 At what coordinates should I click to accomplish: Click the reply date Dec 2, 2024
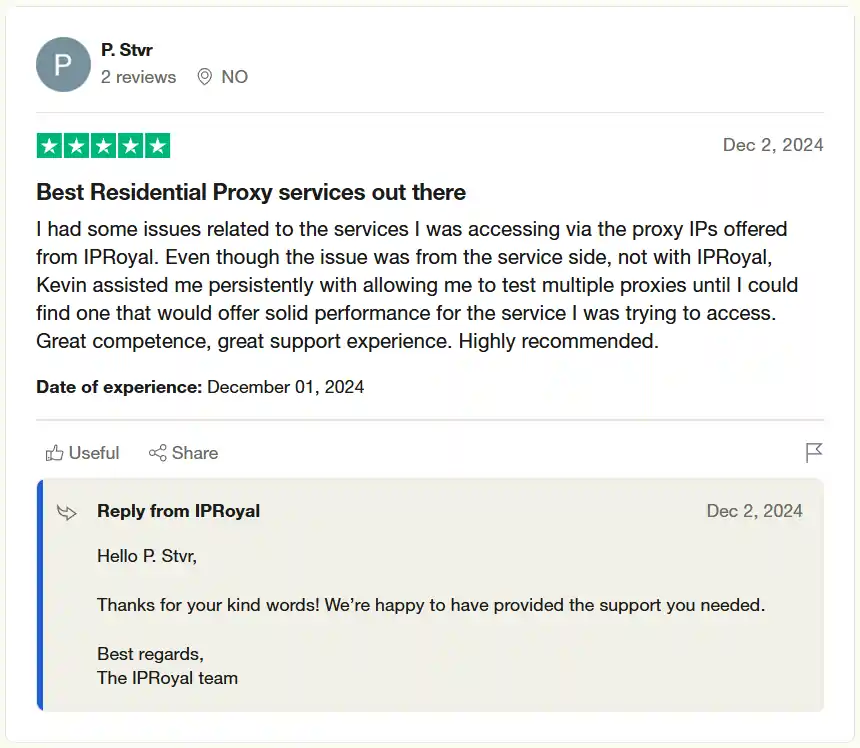click(x=755, y=511)
